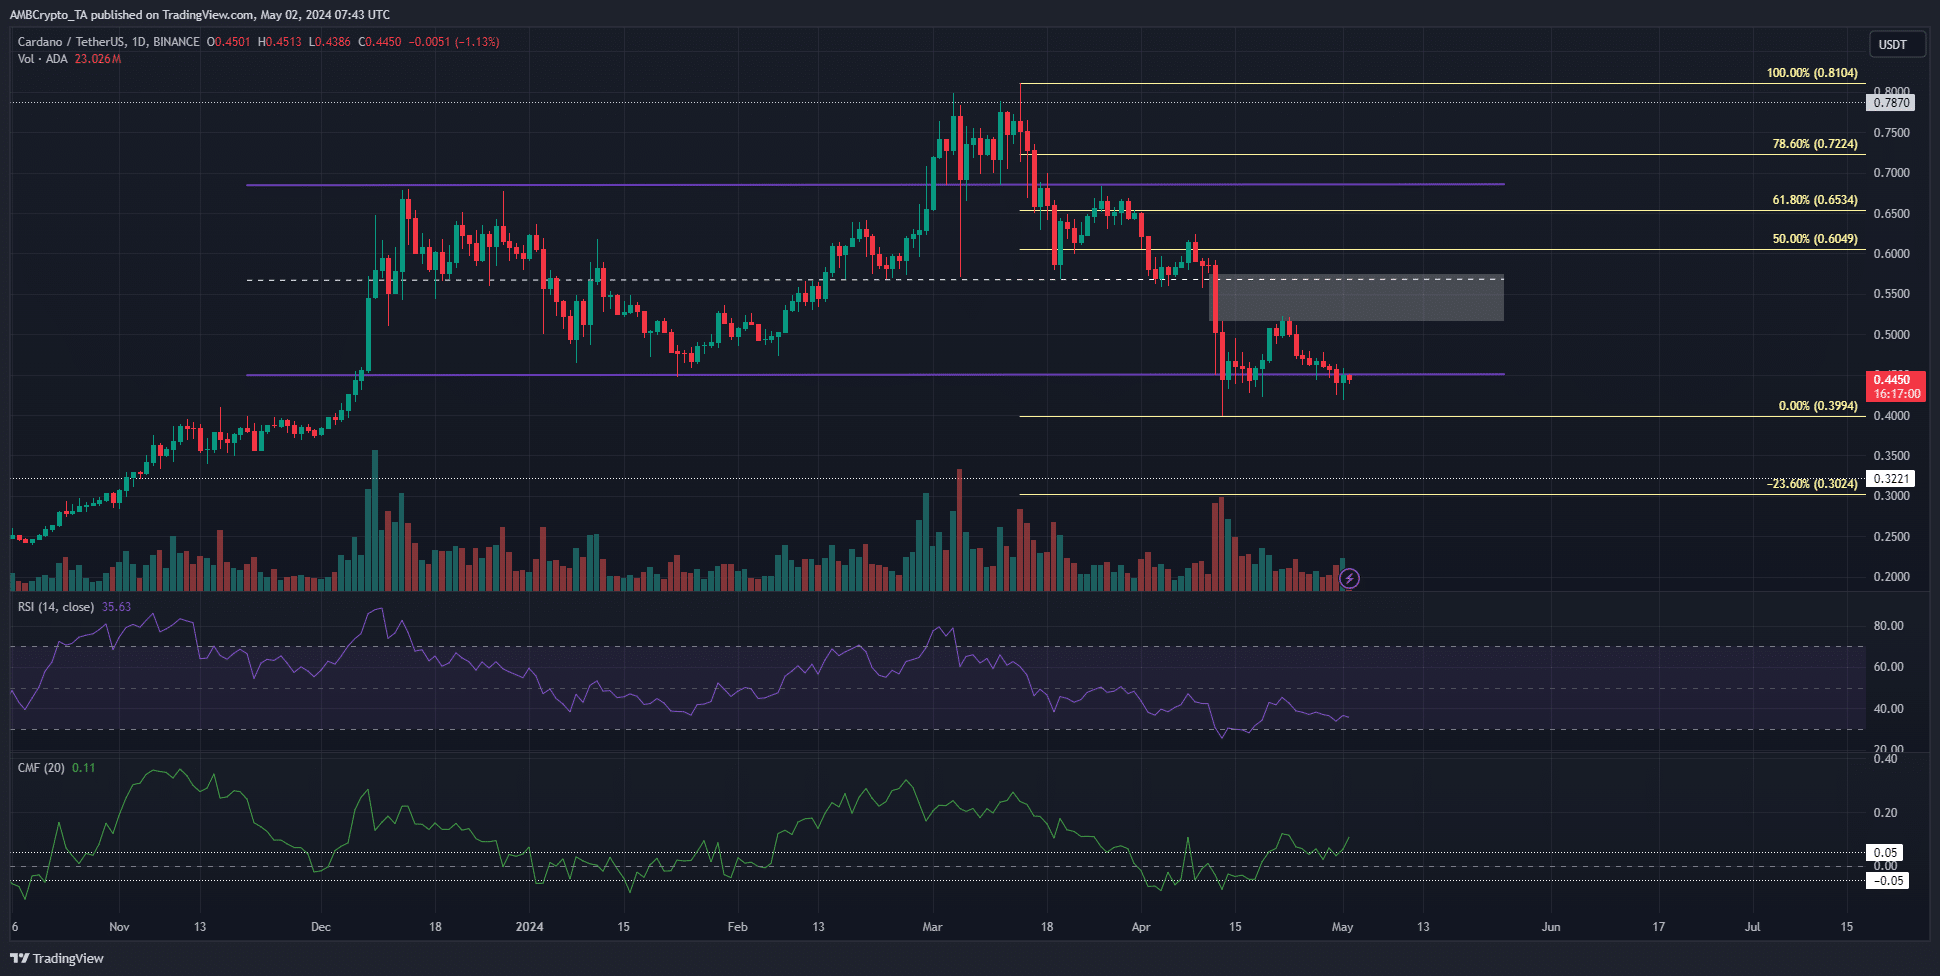Click the 100.00% (0.8104) Fibonacci label
The height and width of the screenshot is (976, 1940).
click(x=1812, y=73)
